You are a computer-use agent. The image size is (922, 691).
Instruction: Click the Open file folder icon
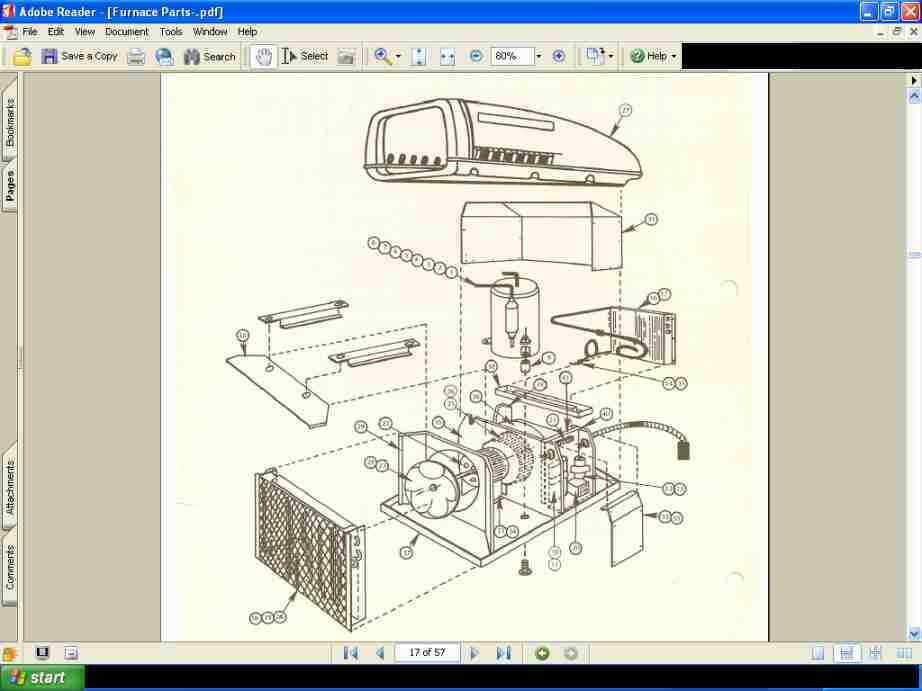22,57
